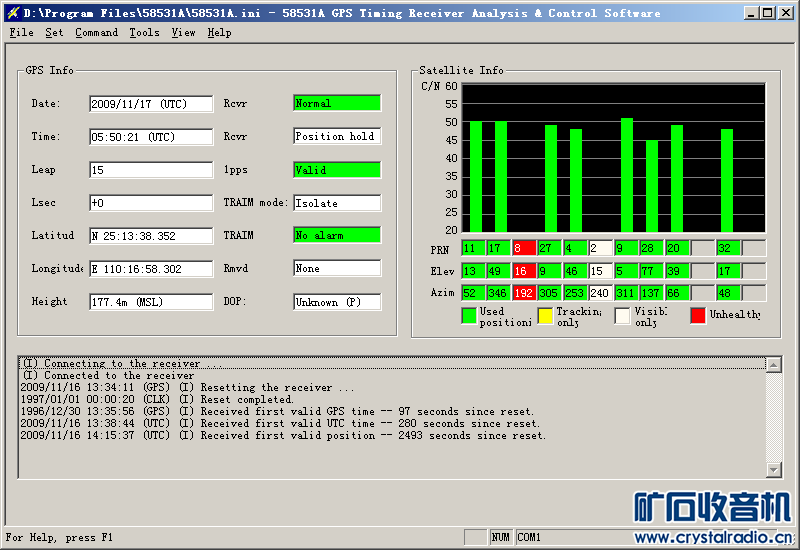800x550 pixels.
Task: Click the log scrollbar up arrow
Action: (x=774, y=365)
